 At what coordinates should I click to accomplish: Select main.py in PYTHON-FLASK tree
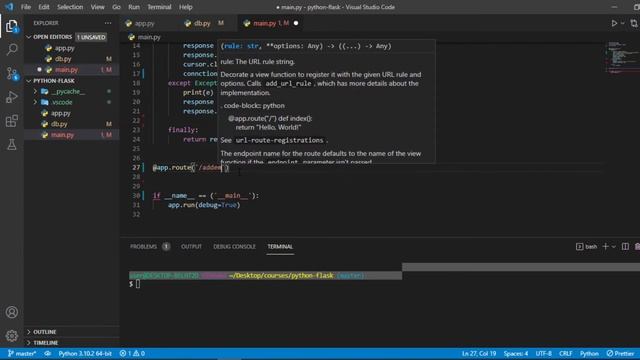(62, 135)
